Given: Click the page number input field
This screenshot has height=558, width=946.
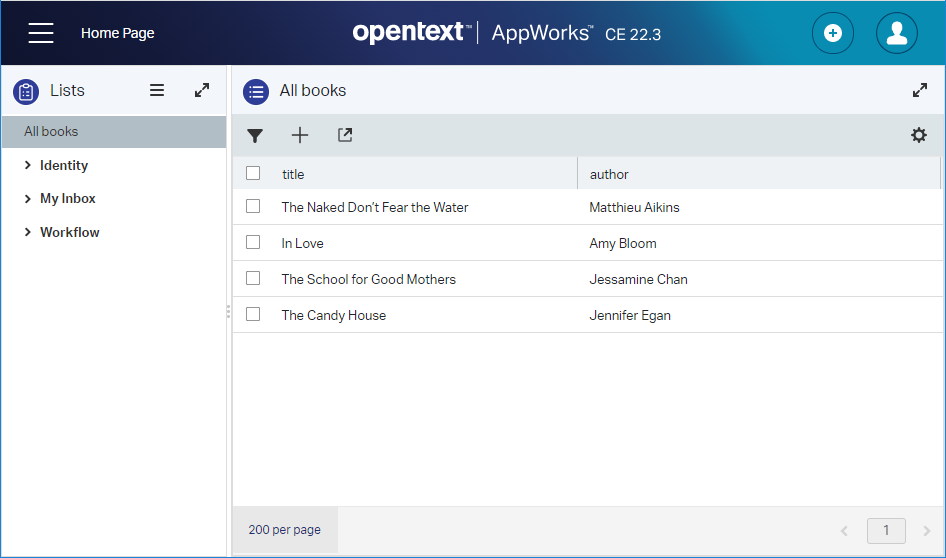Looking at the screenshot, I should pos(885,530).
